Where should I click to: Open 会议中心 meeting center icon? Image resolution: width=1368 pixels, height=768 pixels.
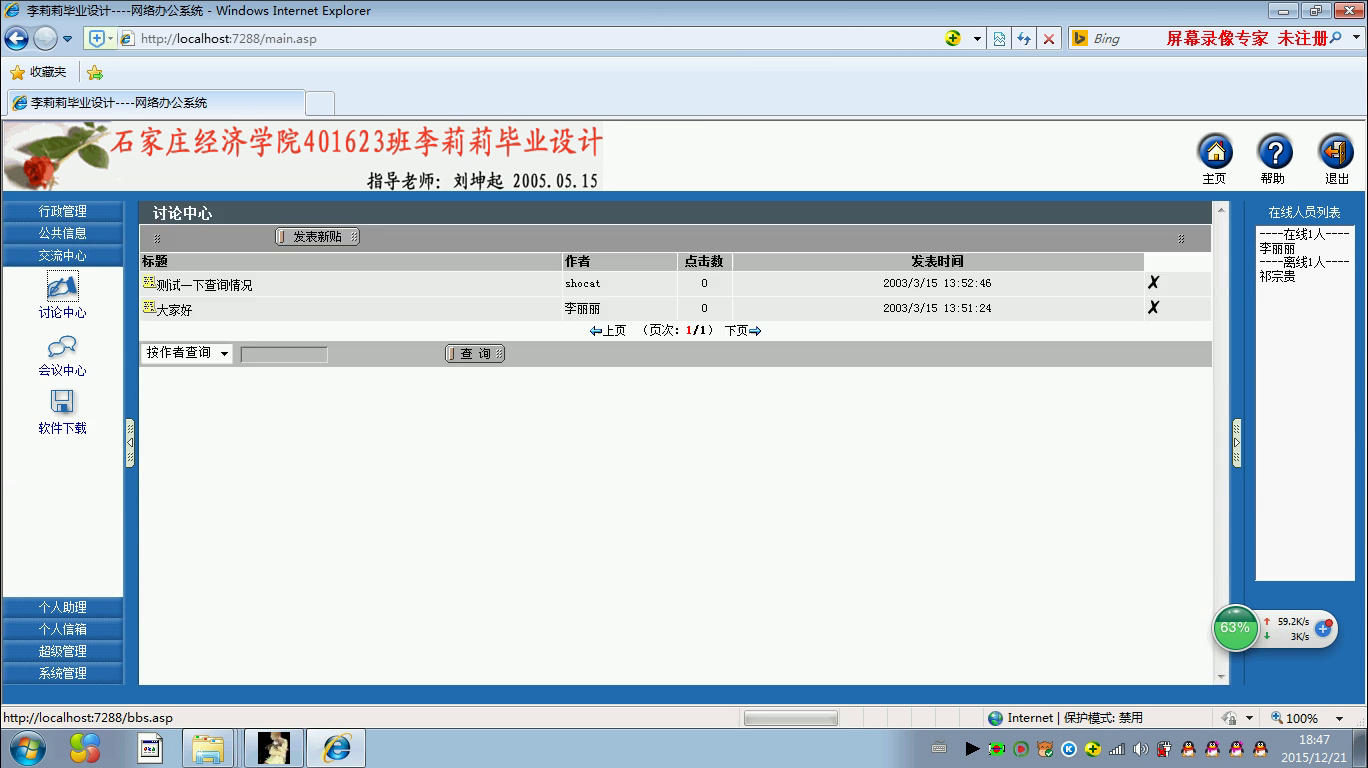(62, 347)
